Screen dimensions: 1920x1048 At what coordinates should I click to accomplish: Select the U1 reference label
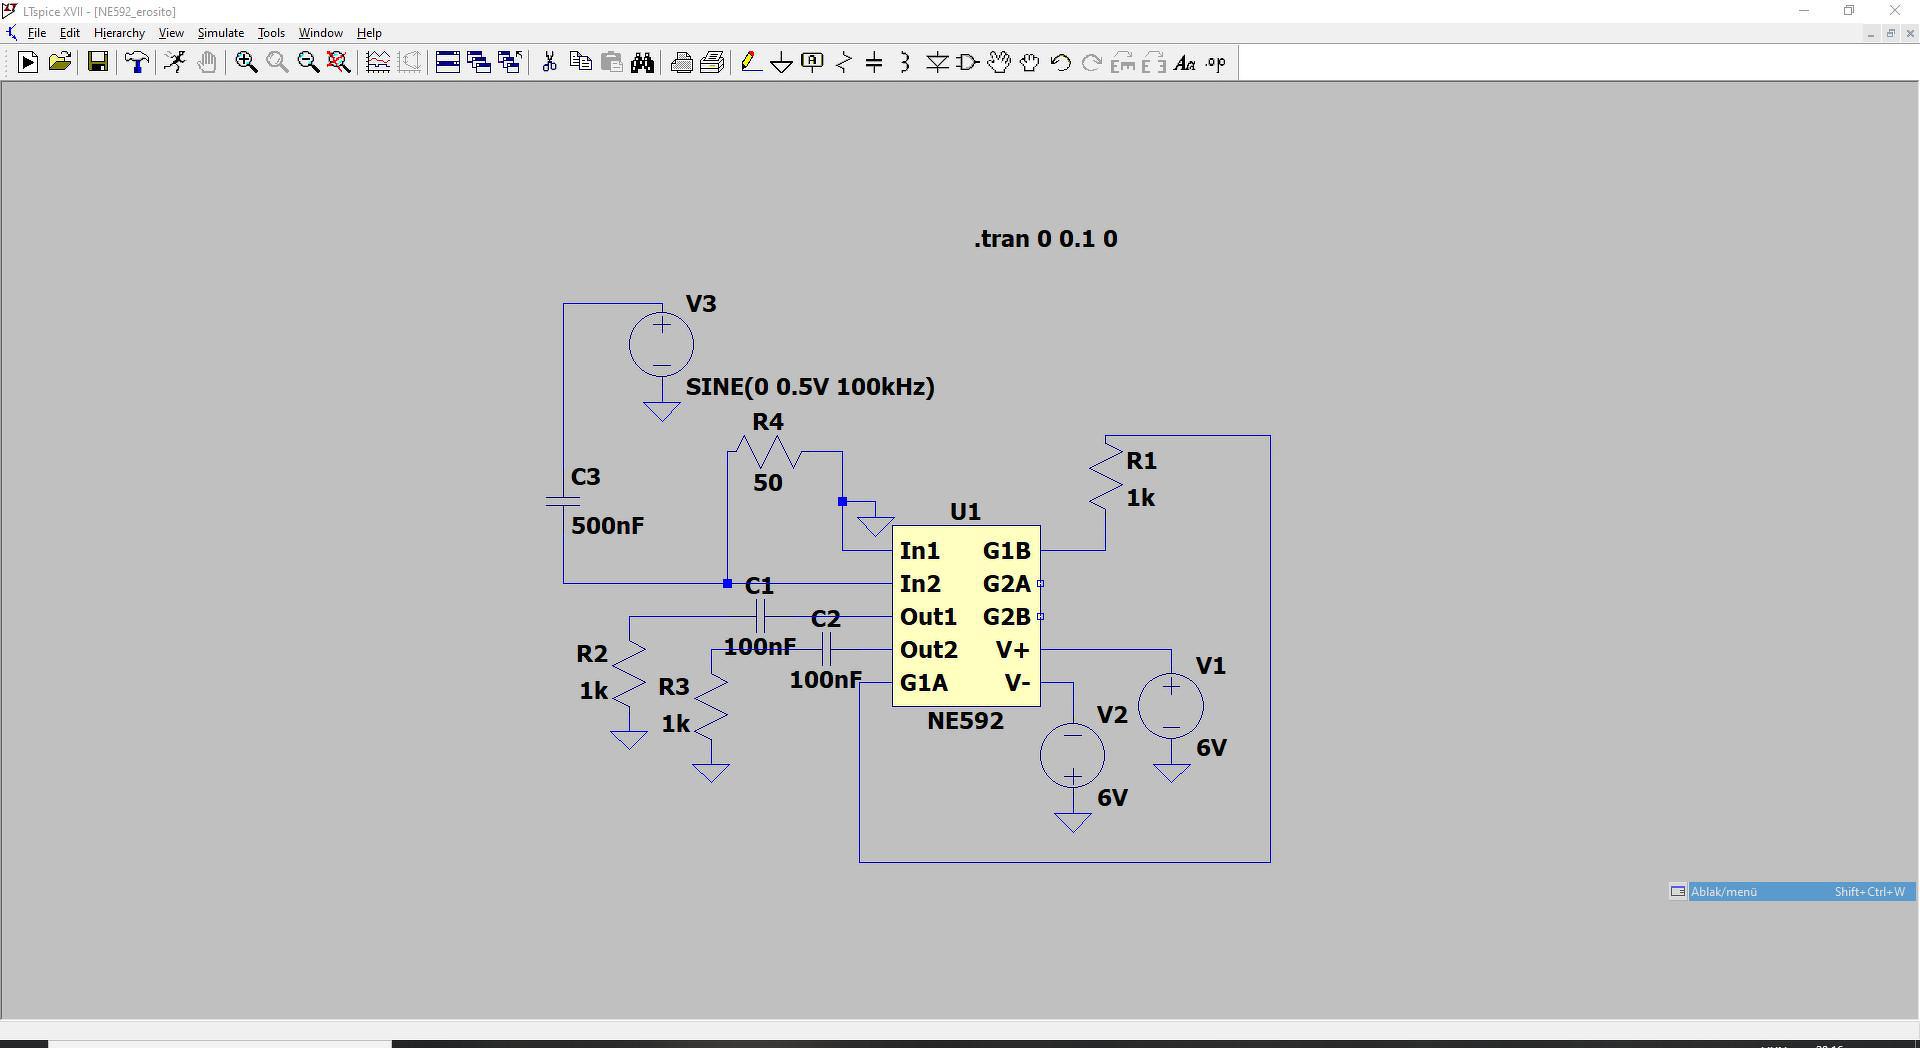coord(965,512)
